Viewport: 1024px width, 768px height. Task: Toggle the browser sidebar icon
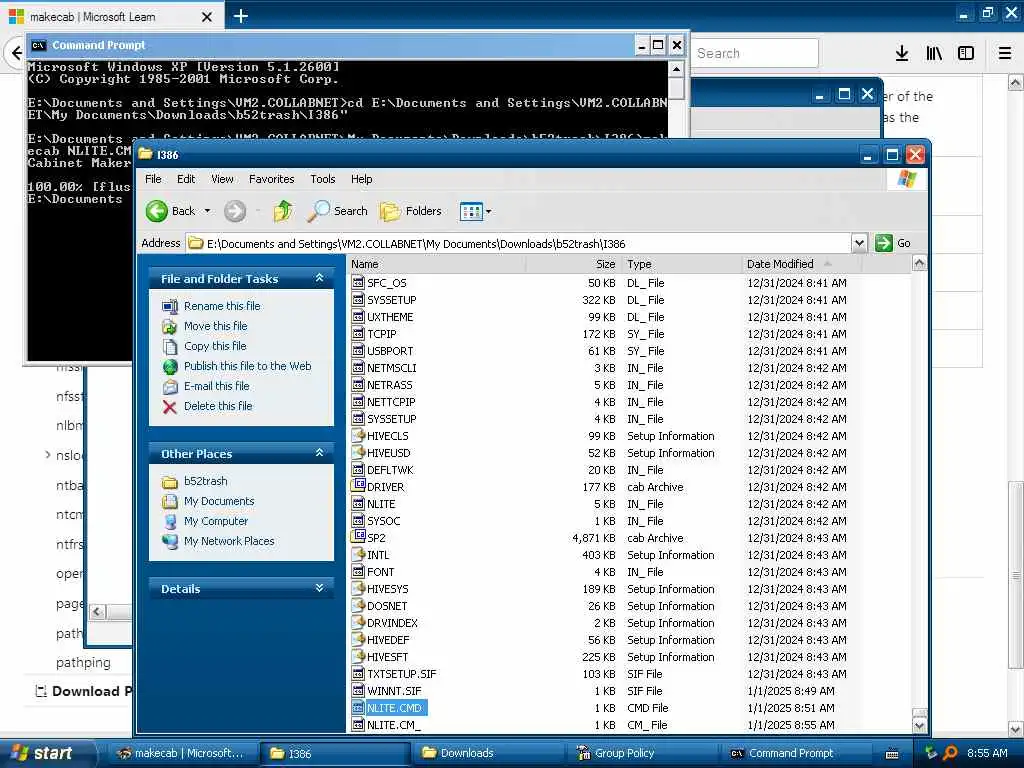(x=966, y=53)
